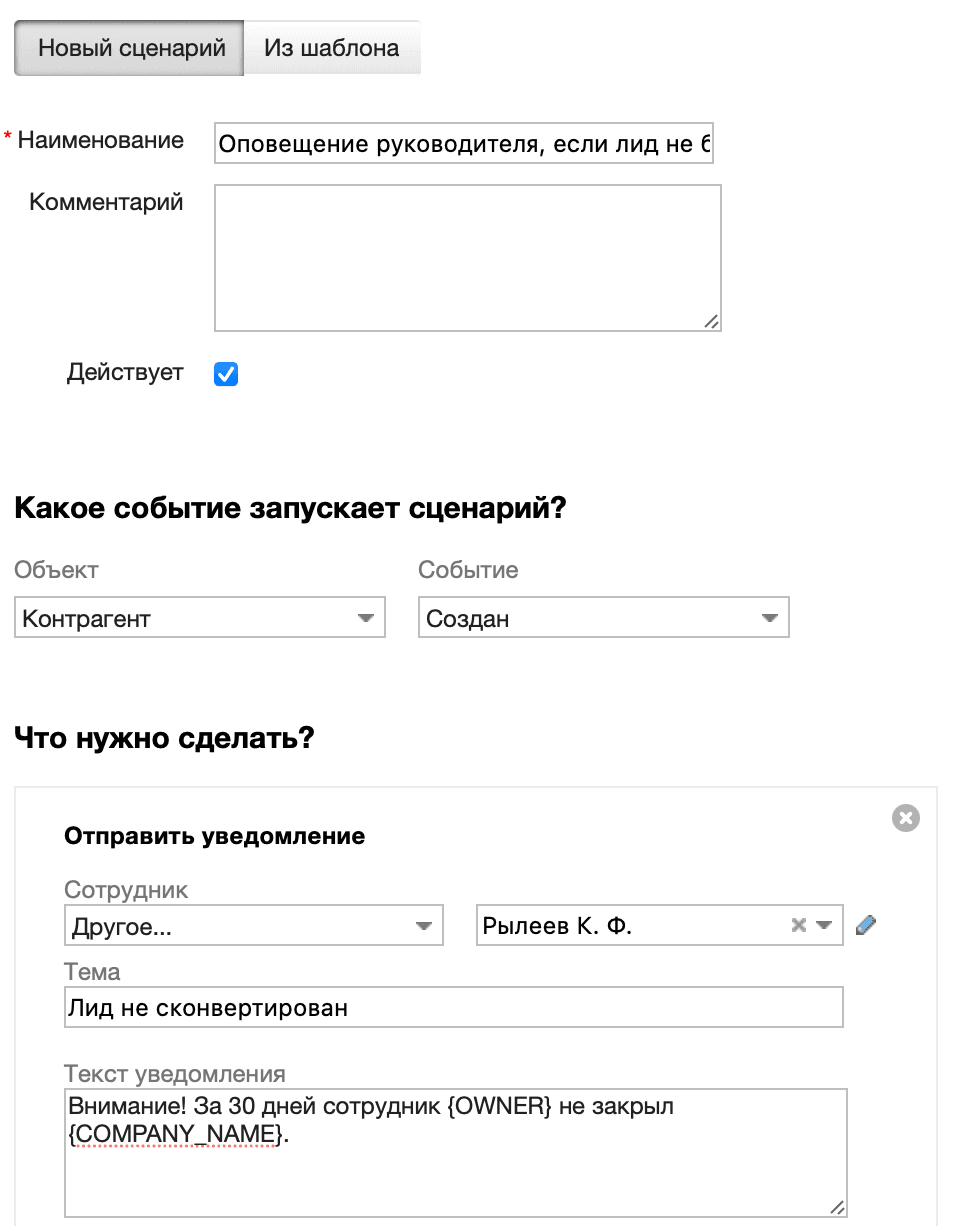
Task: Click inside the Комментарий text area
Action: coord(467,255)
